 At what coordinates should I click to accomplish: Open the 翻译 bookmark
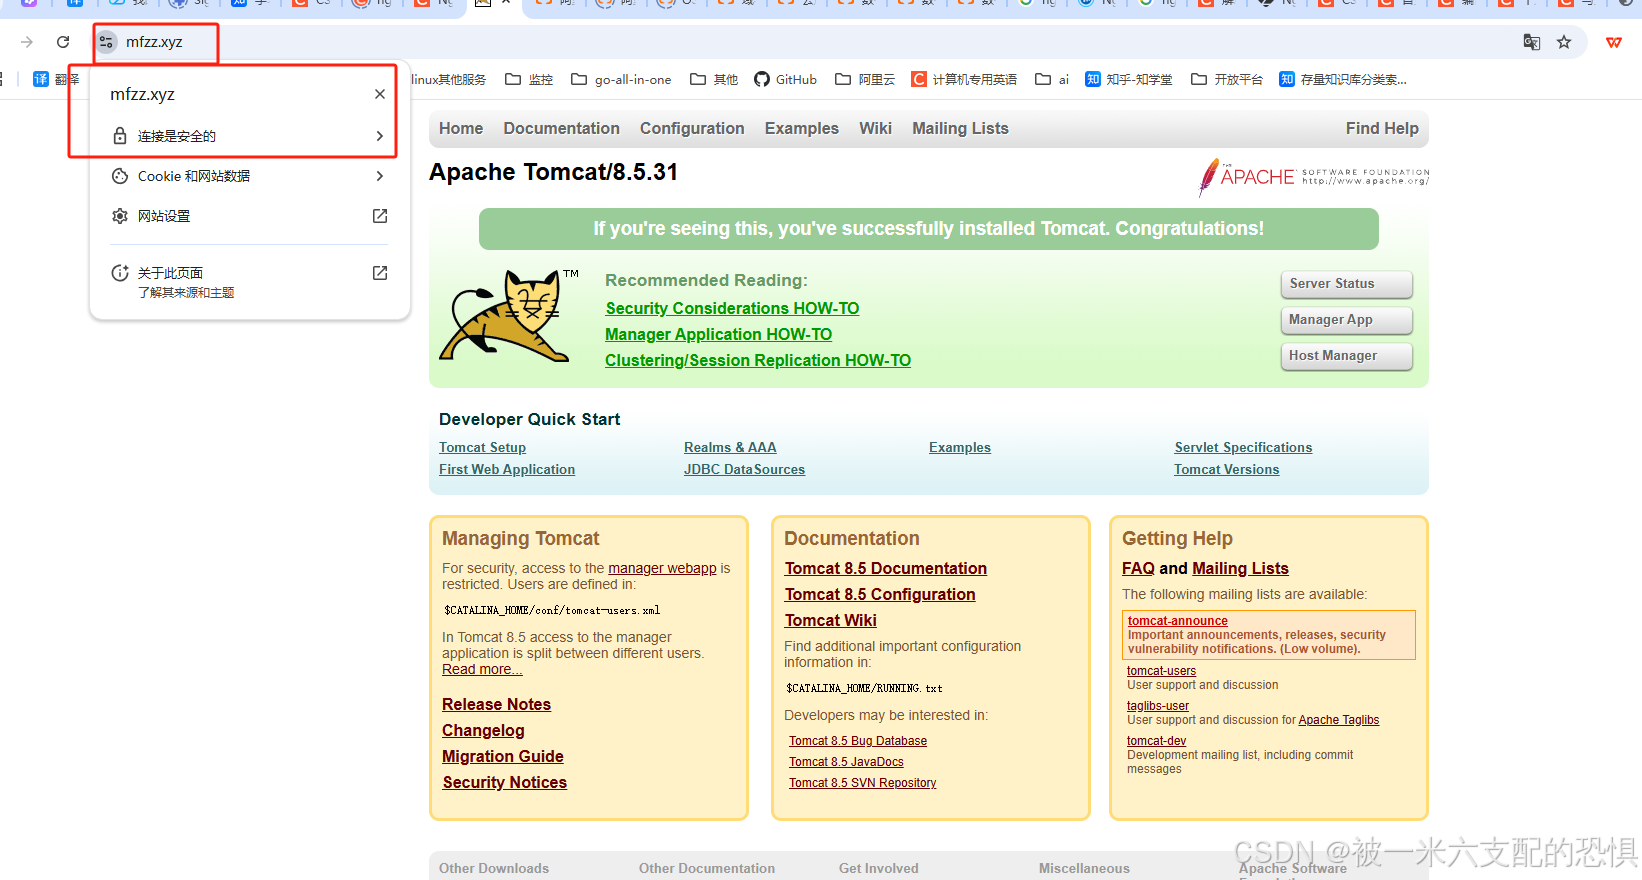(56, 80)
